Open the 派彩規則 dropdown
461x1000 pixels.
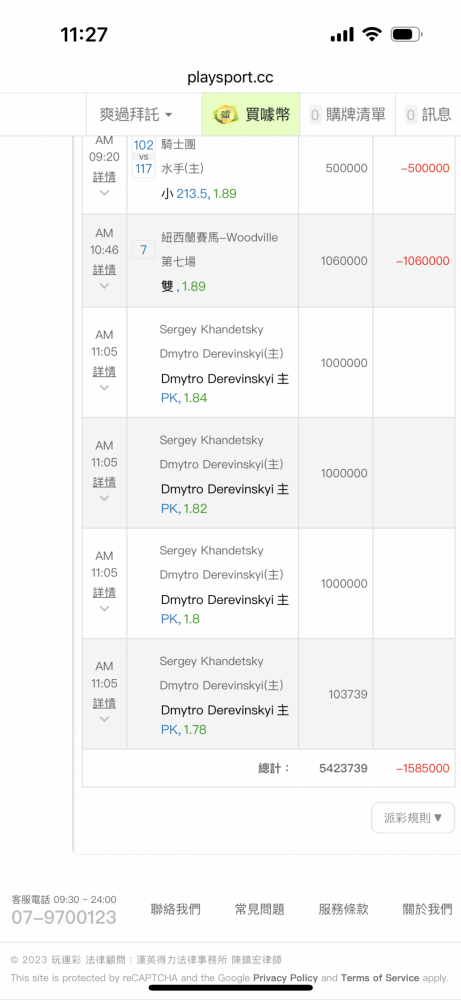[x=413, y=818]
